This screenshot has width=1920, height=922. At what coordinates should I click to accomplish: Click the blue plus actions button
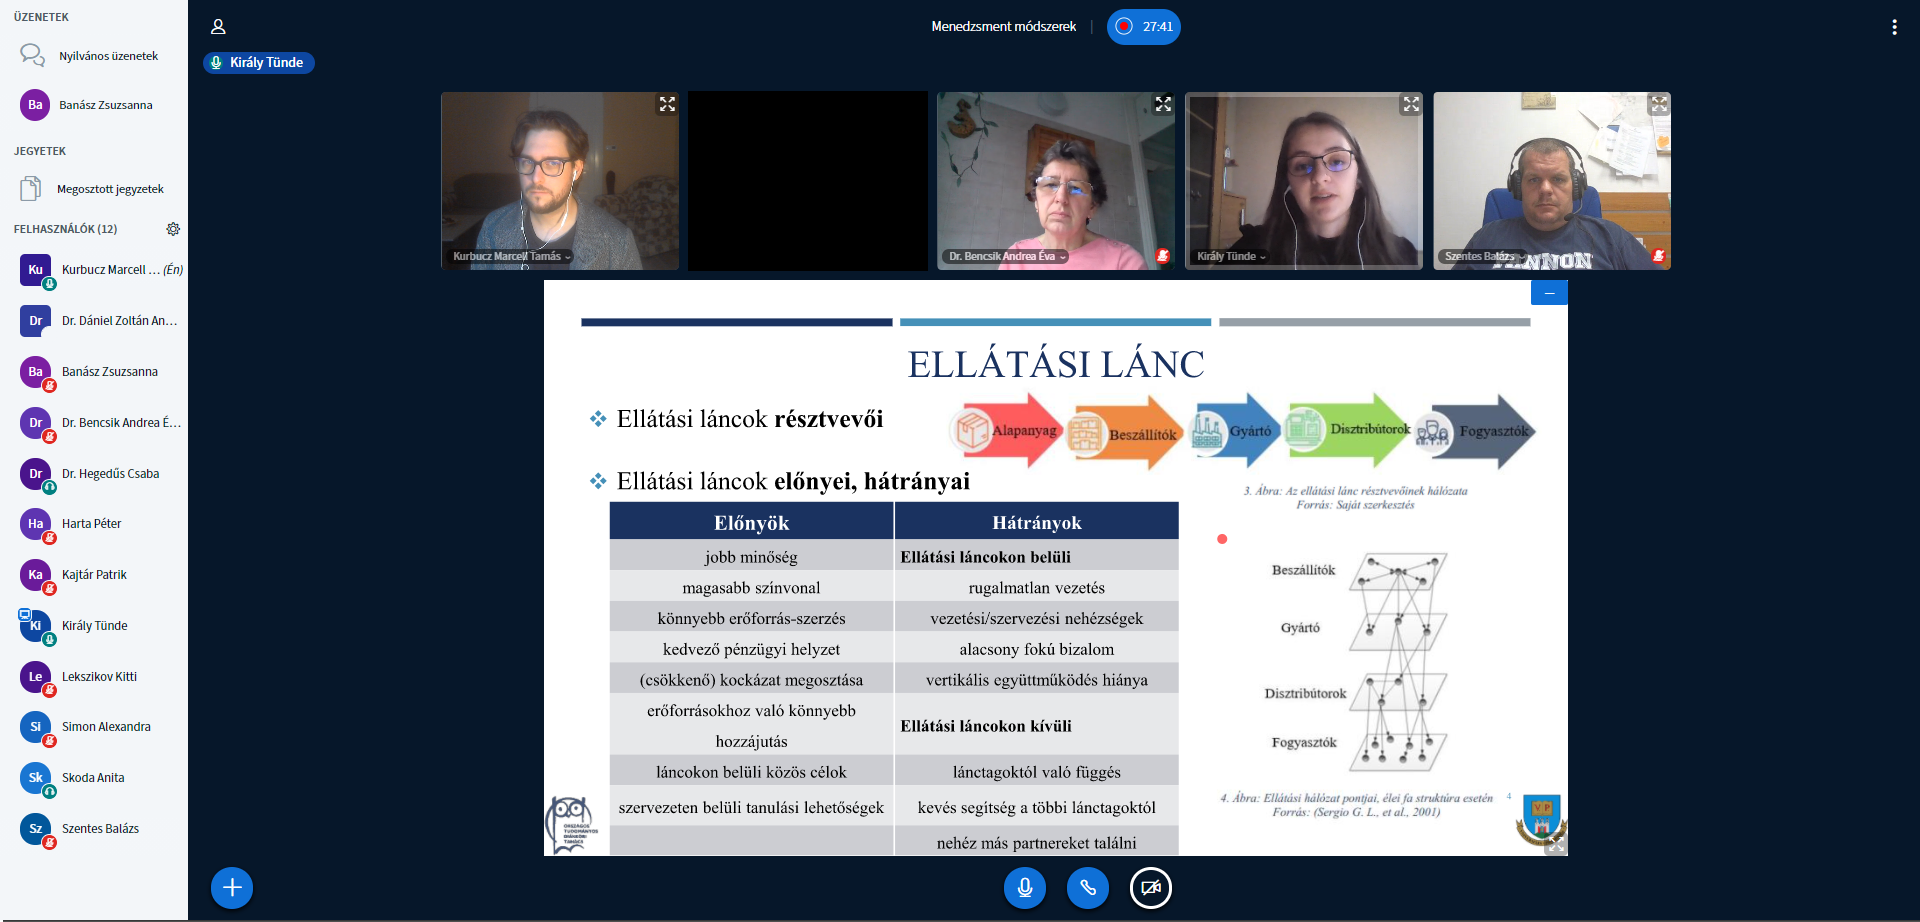232,887
